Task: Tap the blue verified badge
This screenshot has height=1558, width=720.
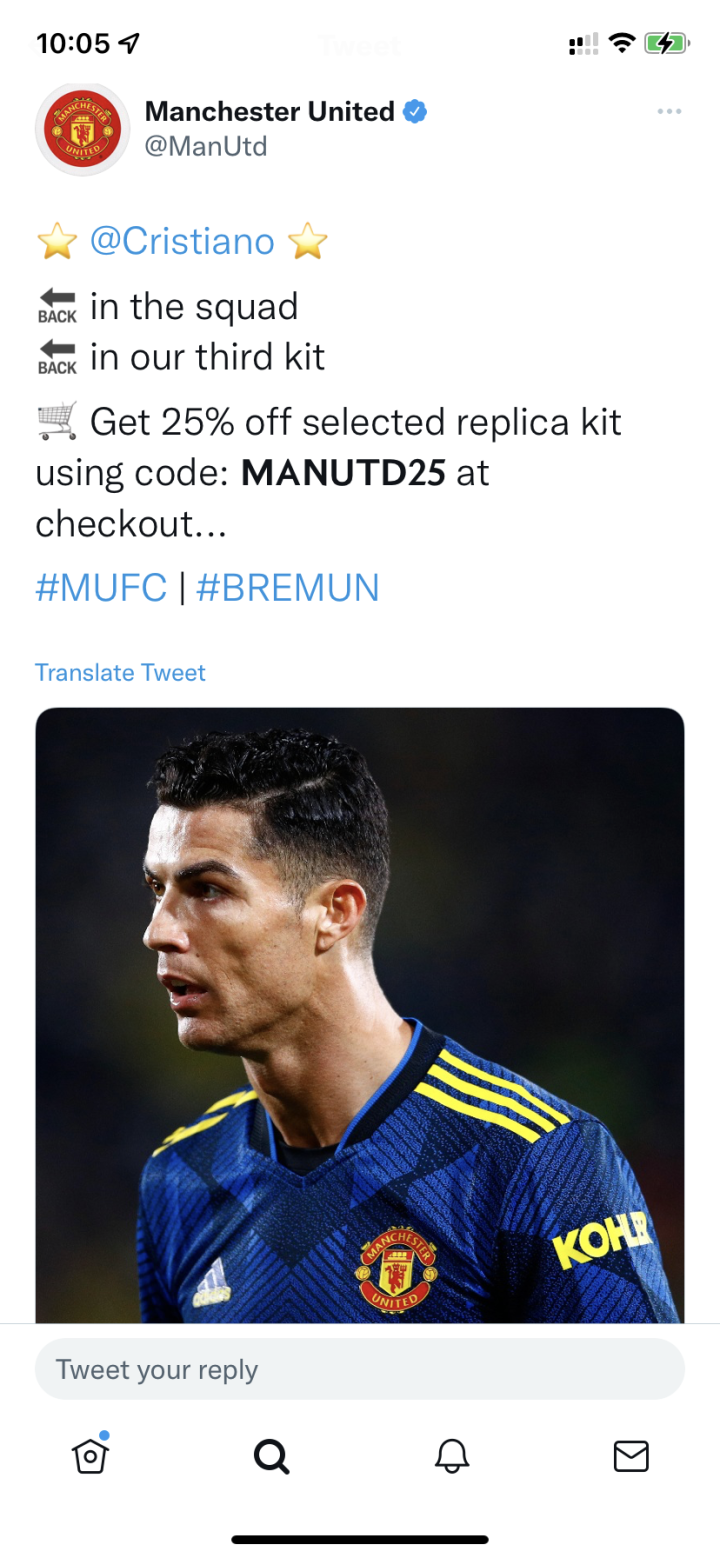Action: point(415,112)
